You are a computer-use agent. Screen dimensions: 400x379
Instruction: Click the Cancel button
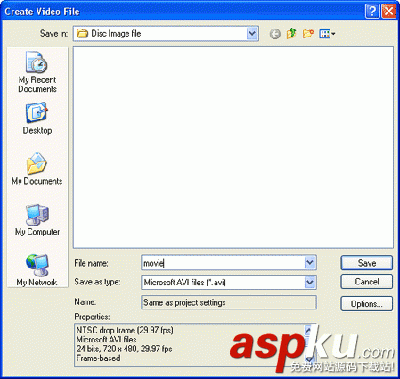(x=367, y=282)
